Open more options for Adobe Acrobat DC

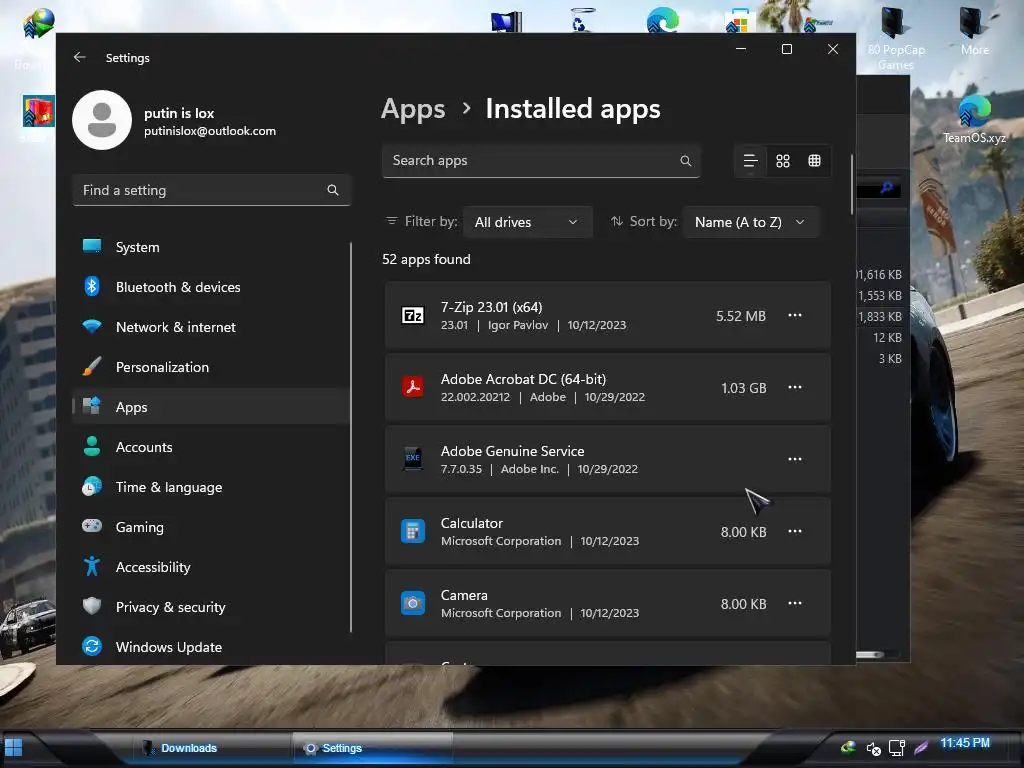pos(795,387)
